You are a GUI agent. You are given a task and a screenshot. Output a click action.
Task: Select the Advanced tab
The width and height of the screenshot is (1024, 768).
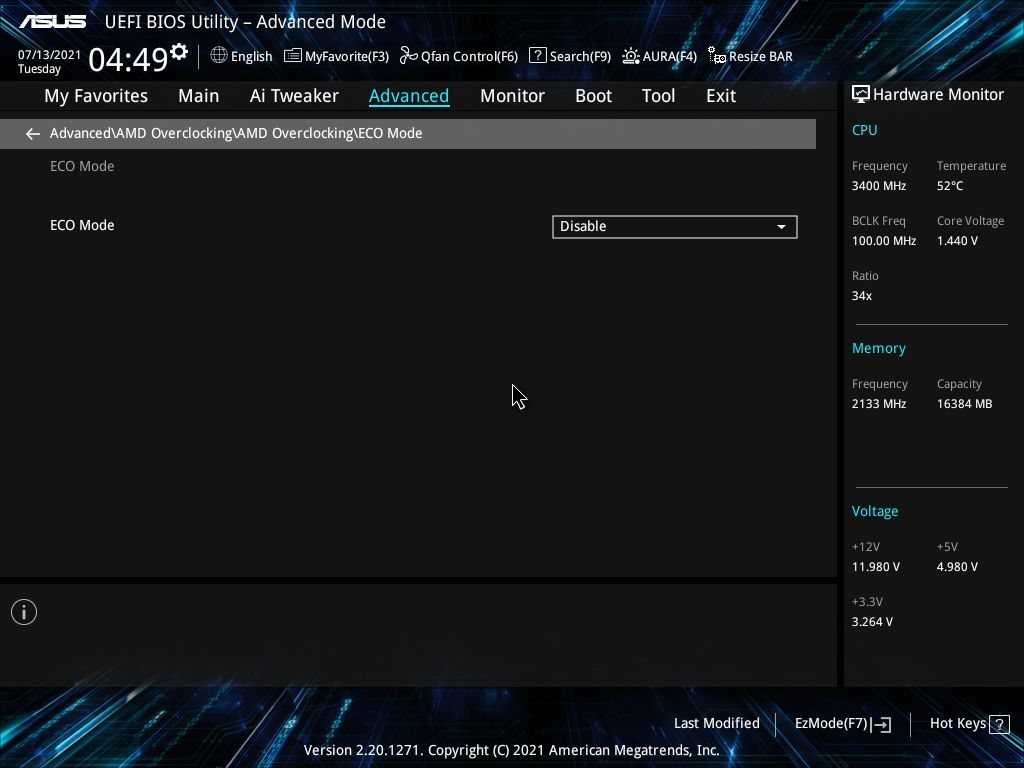point(409,96)
